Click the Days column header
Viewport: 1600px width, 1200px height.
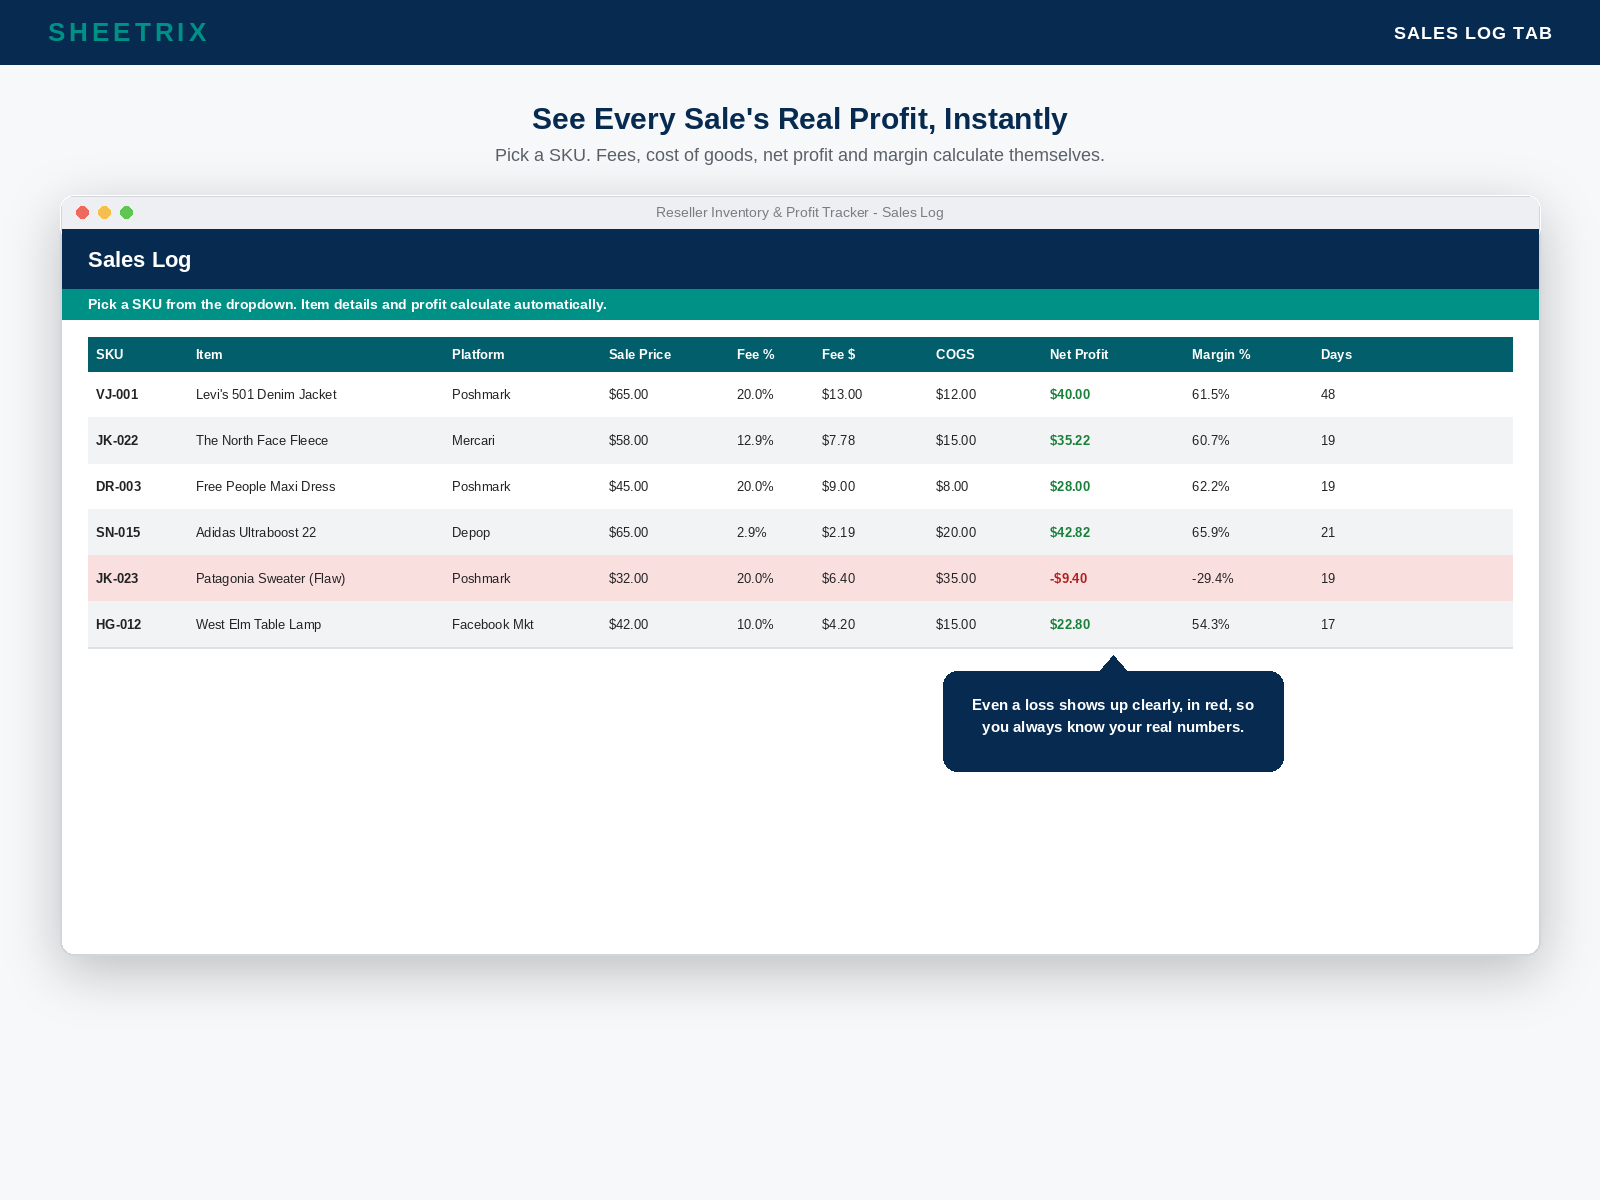click(x=1336, y=354)
